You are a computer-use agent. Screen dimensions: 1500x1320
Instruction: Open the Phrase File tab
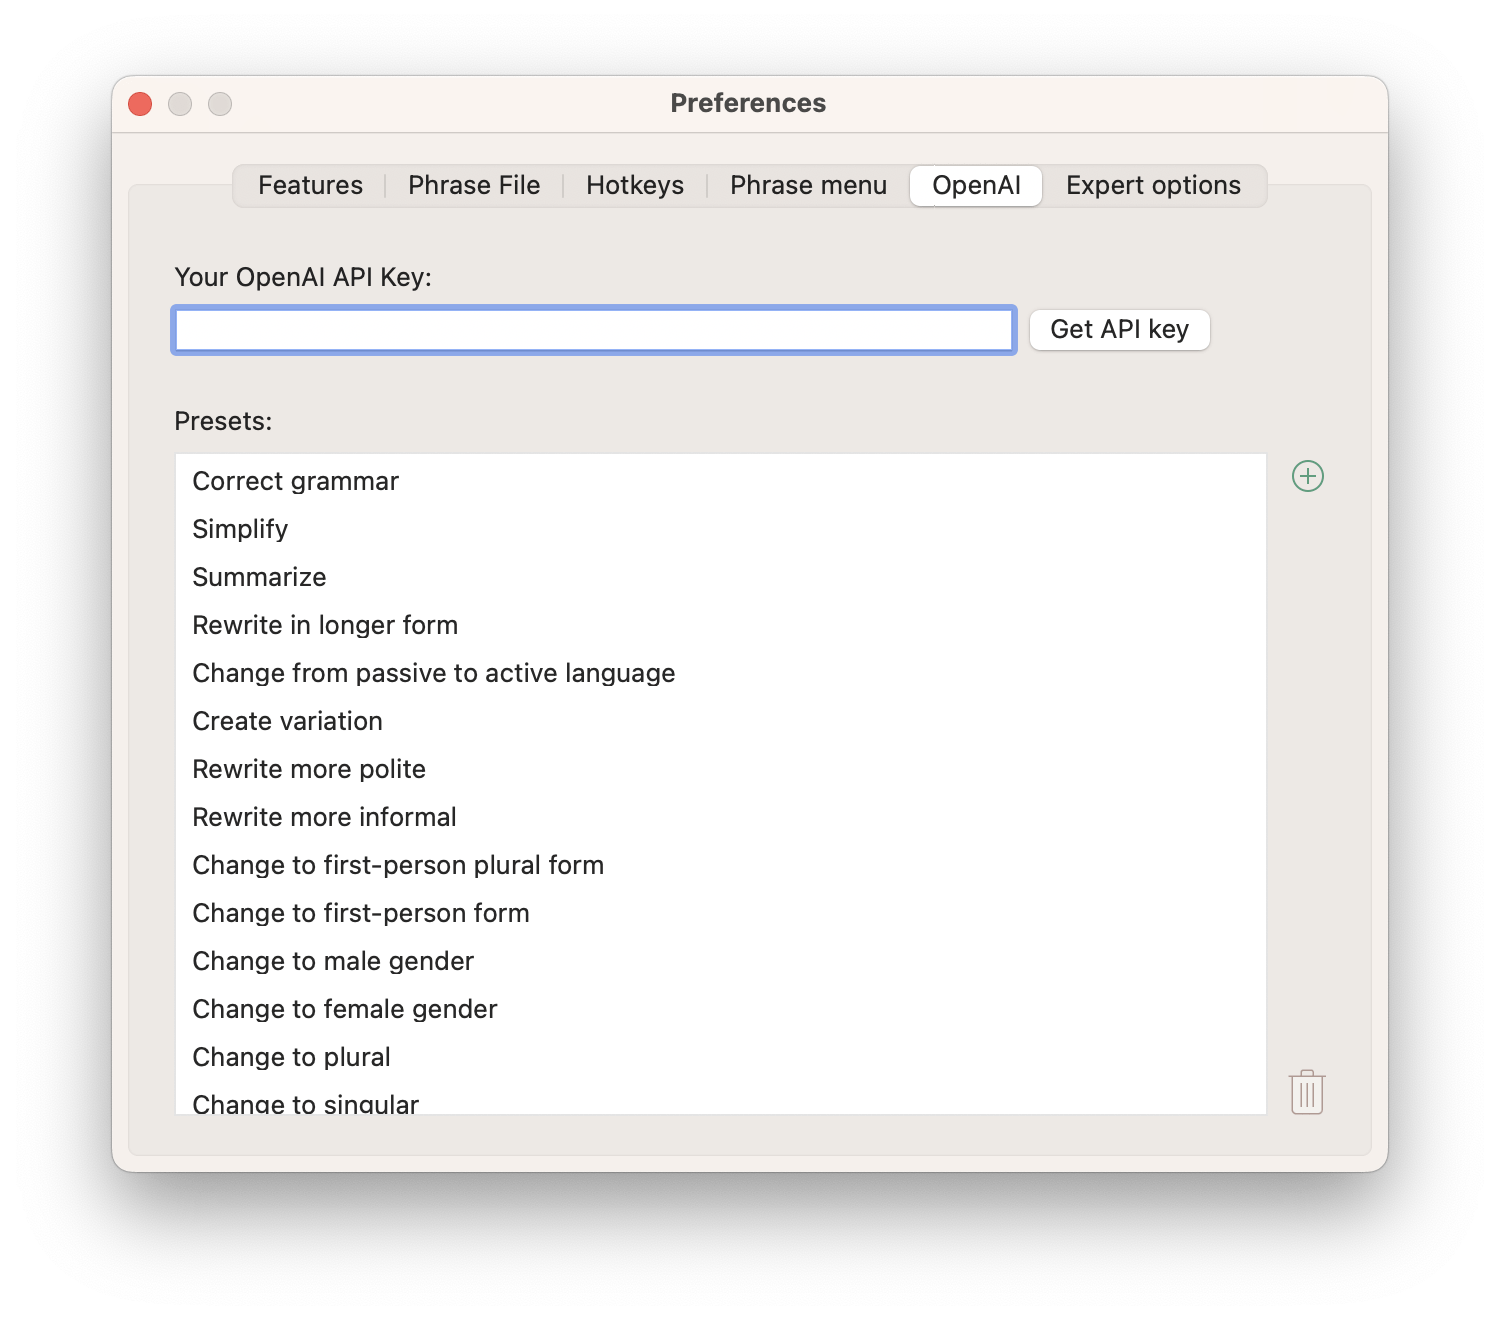pyautogui.click(x=474, y=186)
